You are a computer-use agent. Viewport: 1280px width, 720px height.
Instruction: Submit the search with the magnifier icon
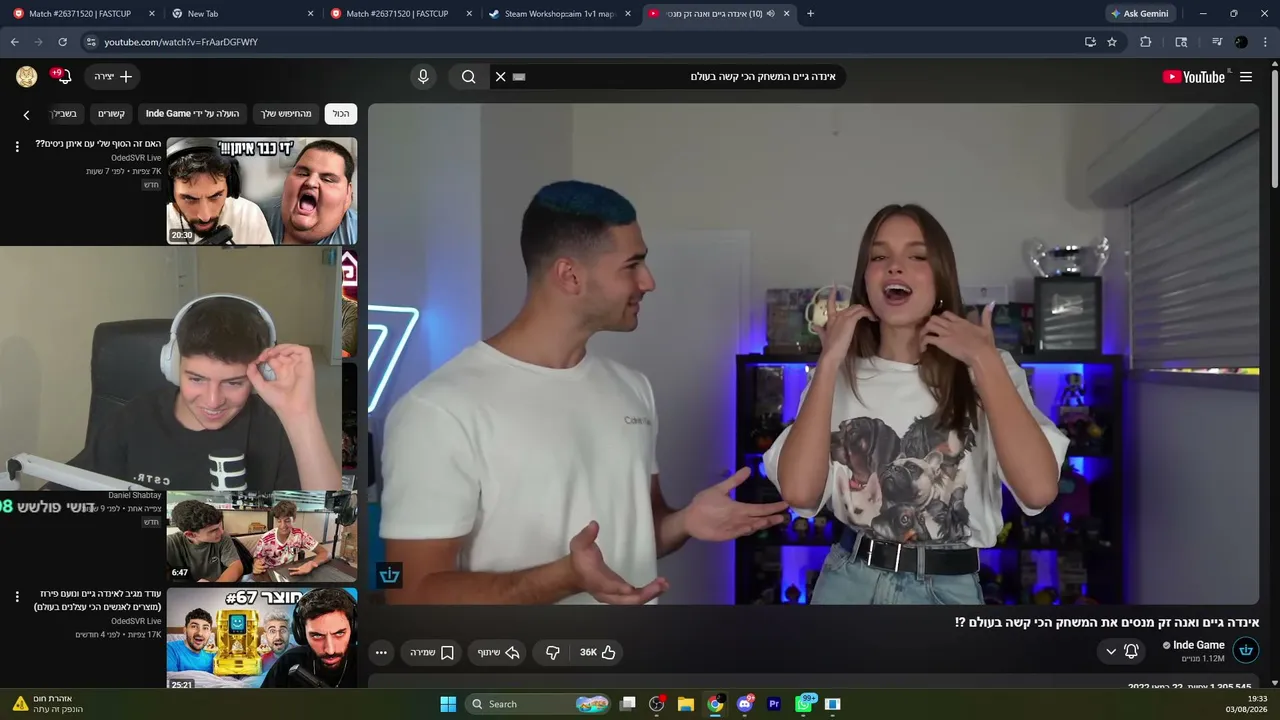pos(468,77)
